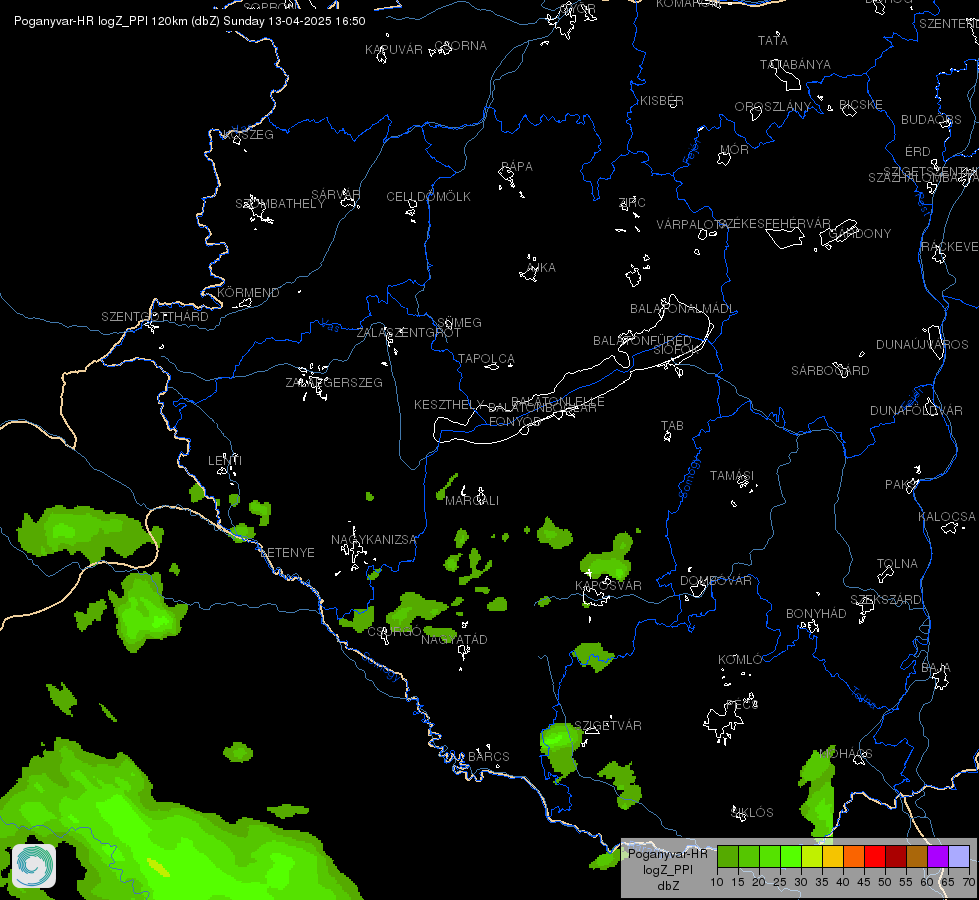Click the DUNAFÖLDVÁR town label
Viewport: 979px width, 900px height.
coord(916,410)
